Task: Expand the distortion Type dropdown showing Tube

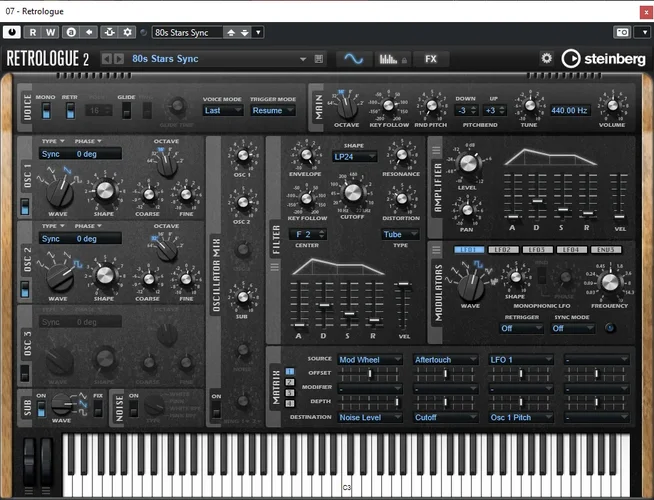Action: coord(398,234)
